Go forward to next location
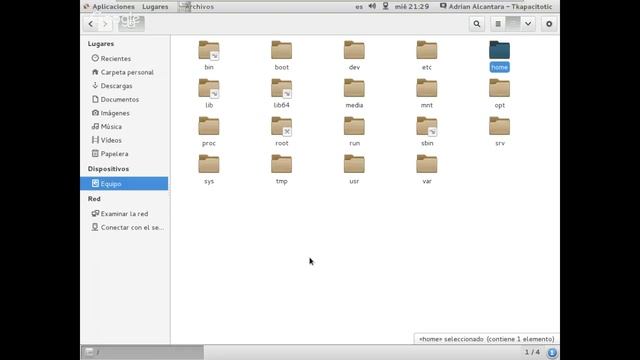 click(105, 24)
